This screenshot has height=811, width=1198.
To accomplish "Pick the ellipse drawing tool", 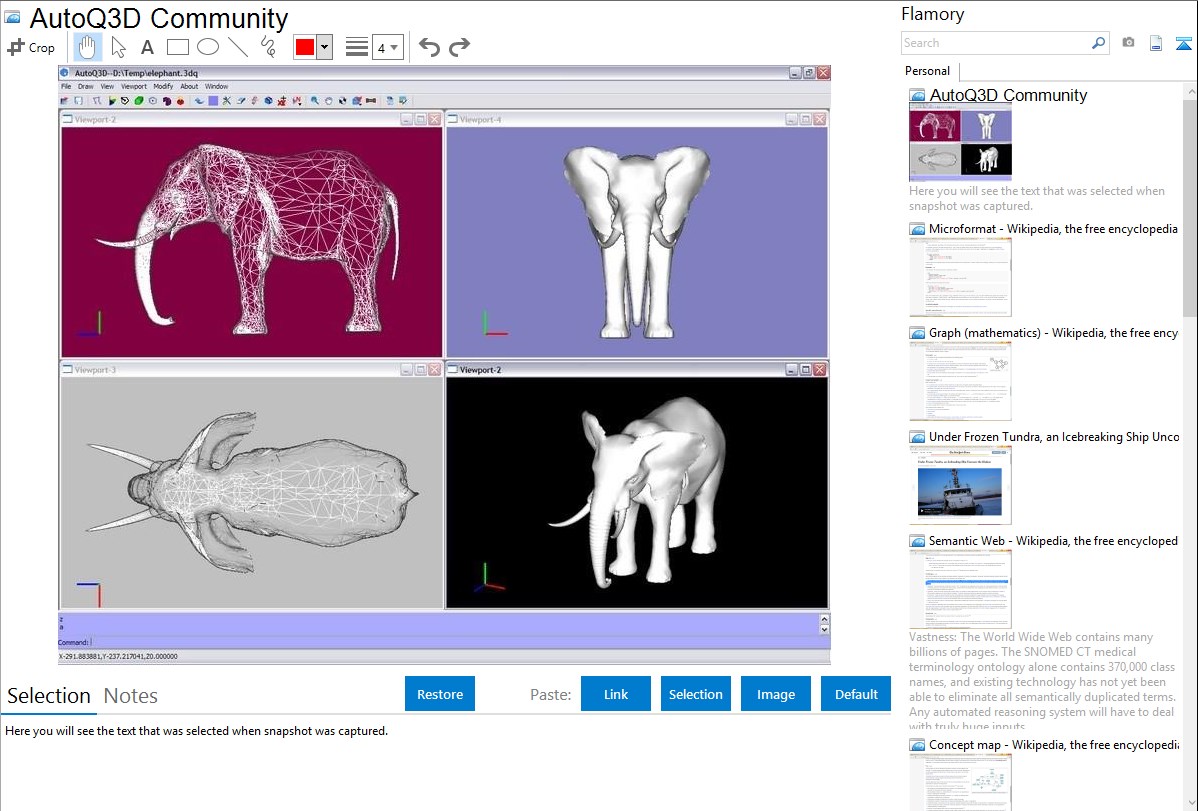I will [x=208, y=47].
